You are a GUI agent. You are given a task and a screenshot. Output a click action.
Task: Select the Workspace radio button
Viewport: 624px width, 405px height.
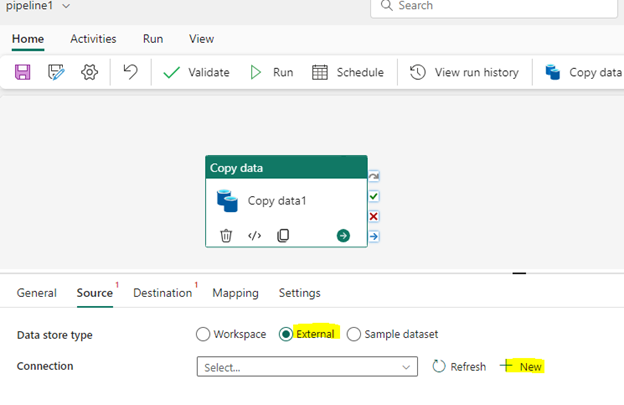click(203, 334)
